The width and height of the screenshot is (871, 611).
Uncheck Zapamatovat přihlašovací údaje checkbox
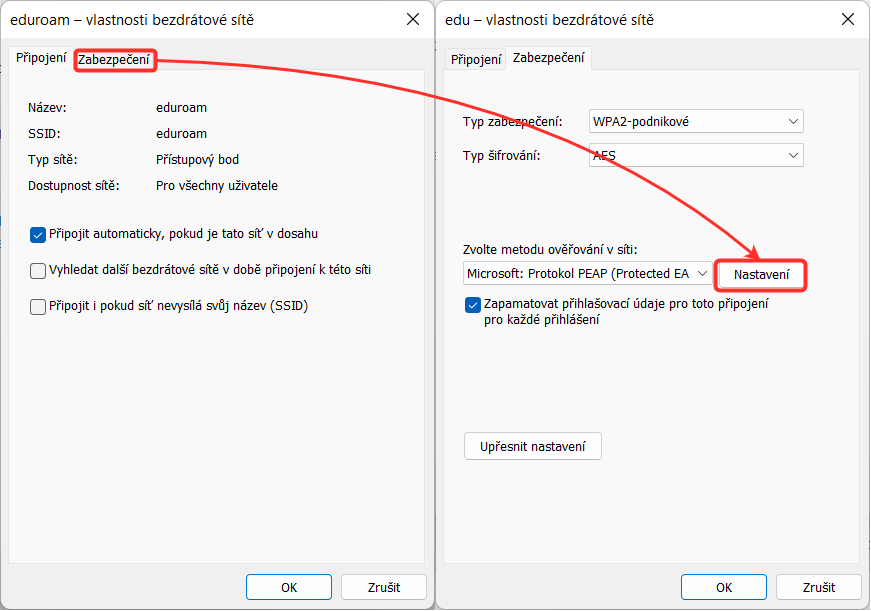pos(473,305)
